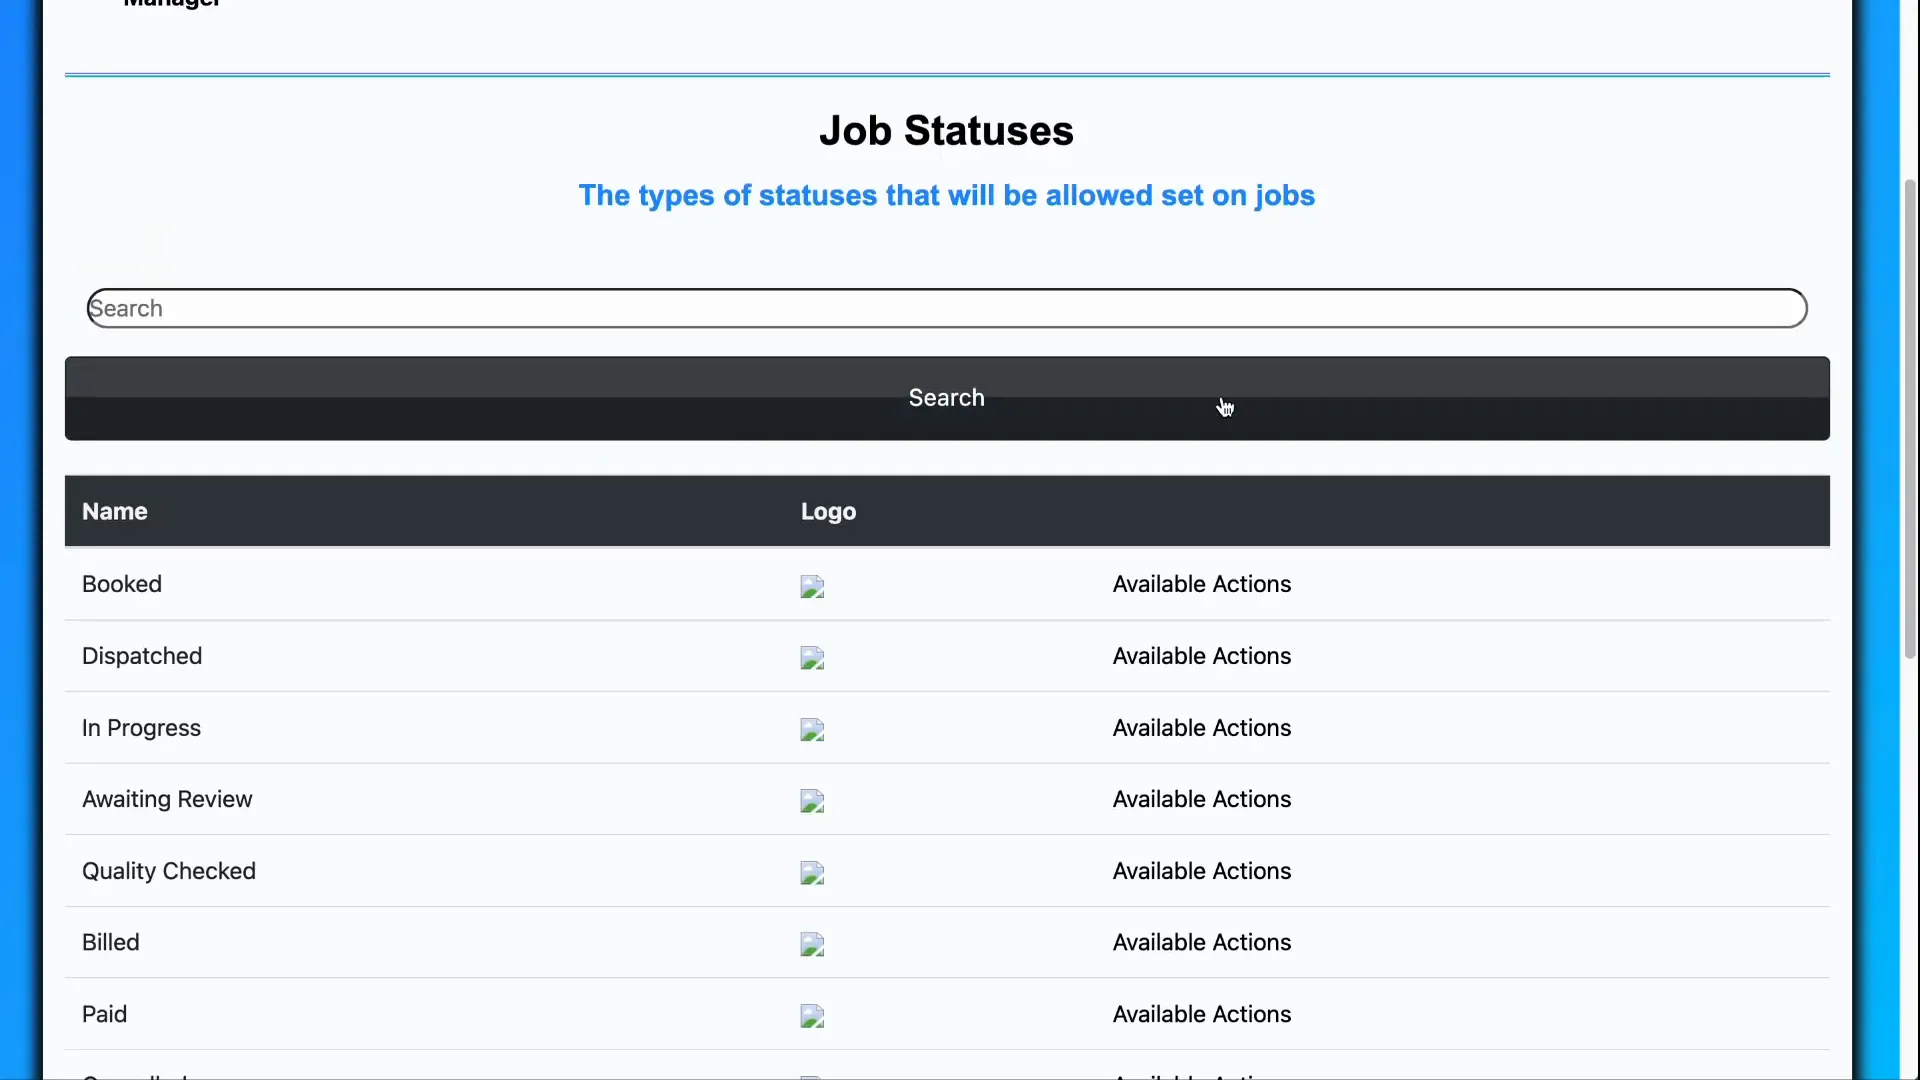Click the Name column header
This screenshot has height=1080, width=1920.
coord(114,511)
